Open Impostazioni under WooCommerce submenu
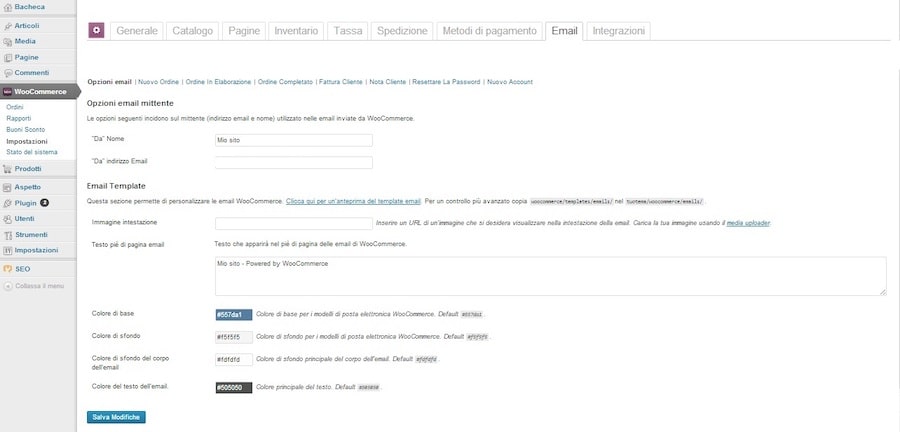The width and height of the screenshot is (900, 432). [x=27, y=142]
